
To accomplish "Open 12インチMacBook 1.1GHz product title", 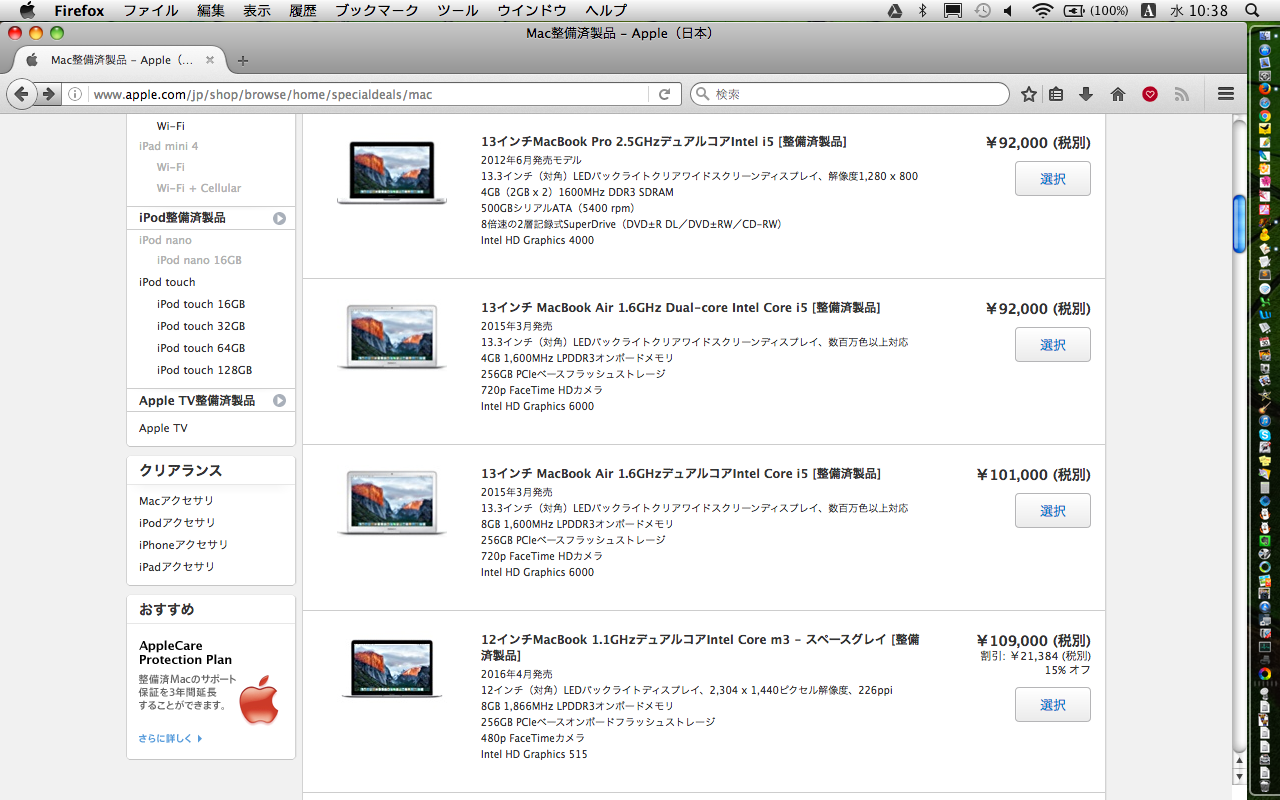I will pos(700,647).
